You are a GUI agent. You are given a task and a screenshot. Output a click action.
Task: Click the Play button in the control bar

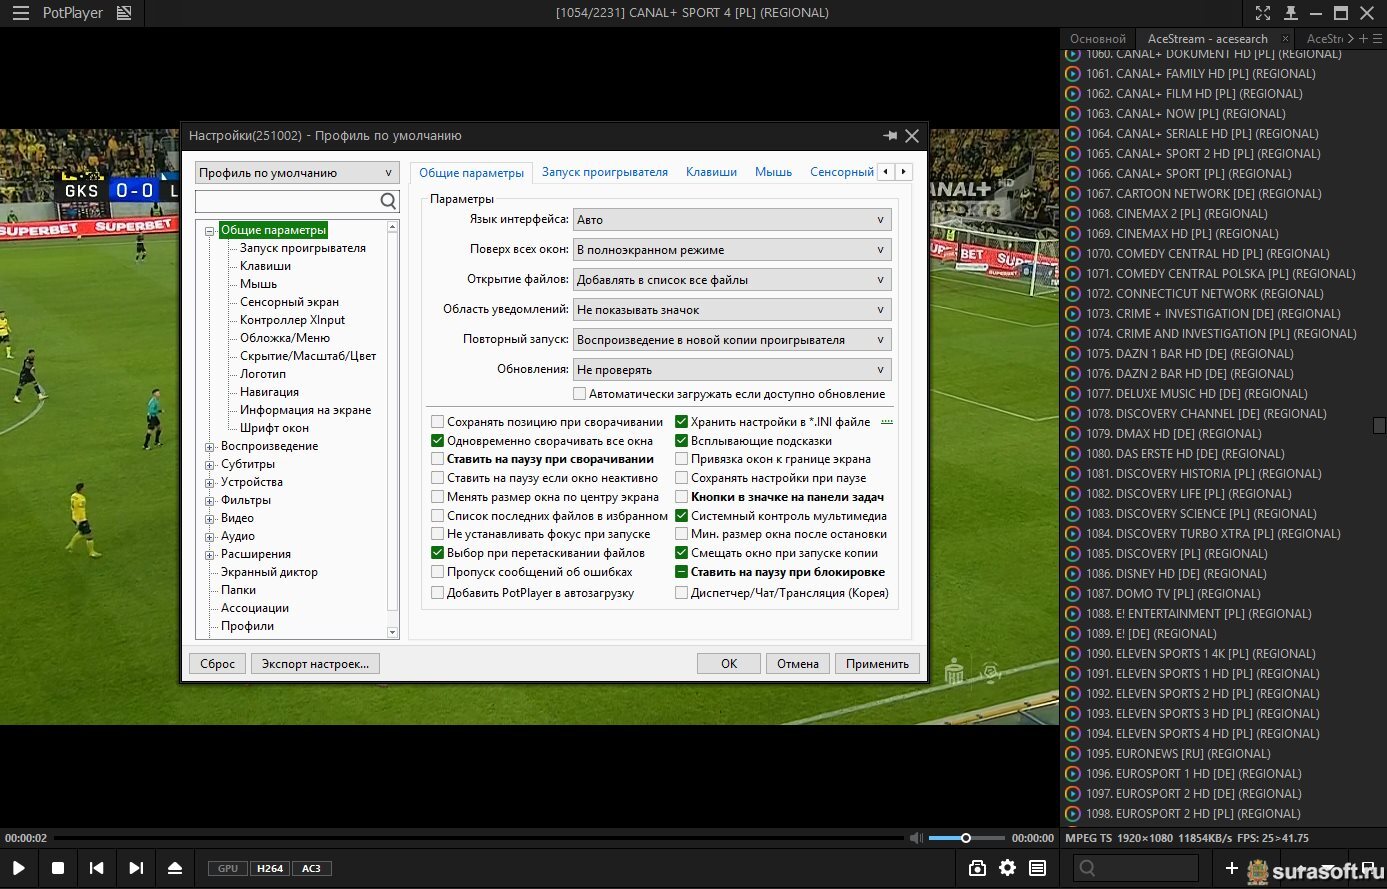[18, 868]
